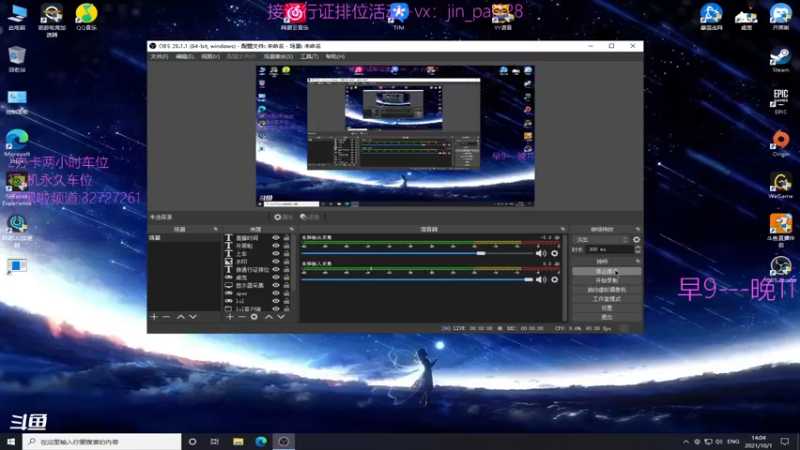Screen dimensions: 800x450
Task: Add a new scene with plus icon
Action: (154, 317)
